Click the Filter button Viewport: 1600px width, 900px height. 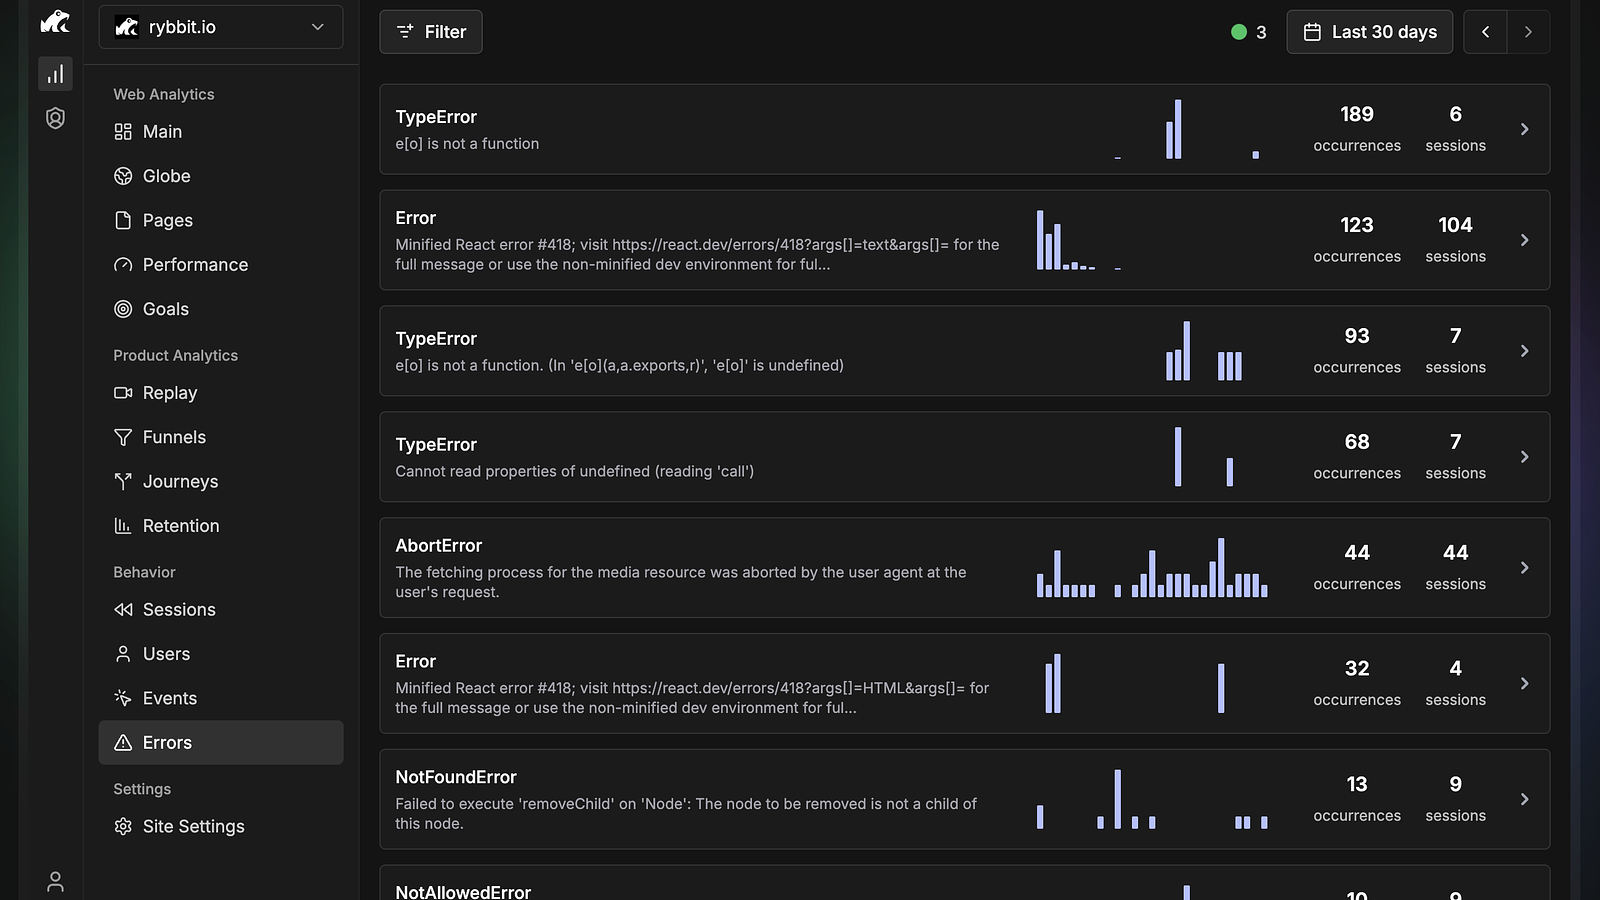point(431,32)
